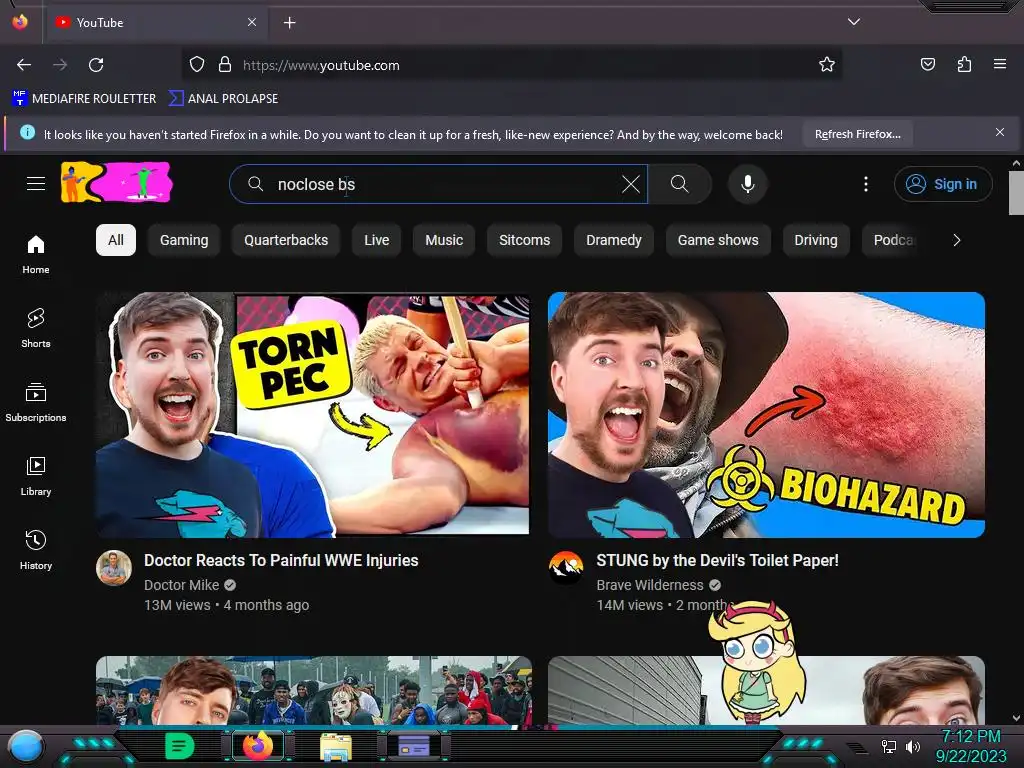
Task: Toggle the YouTube guide hamburger menu
Action: click(x=36, y=184)
